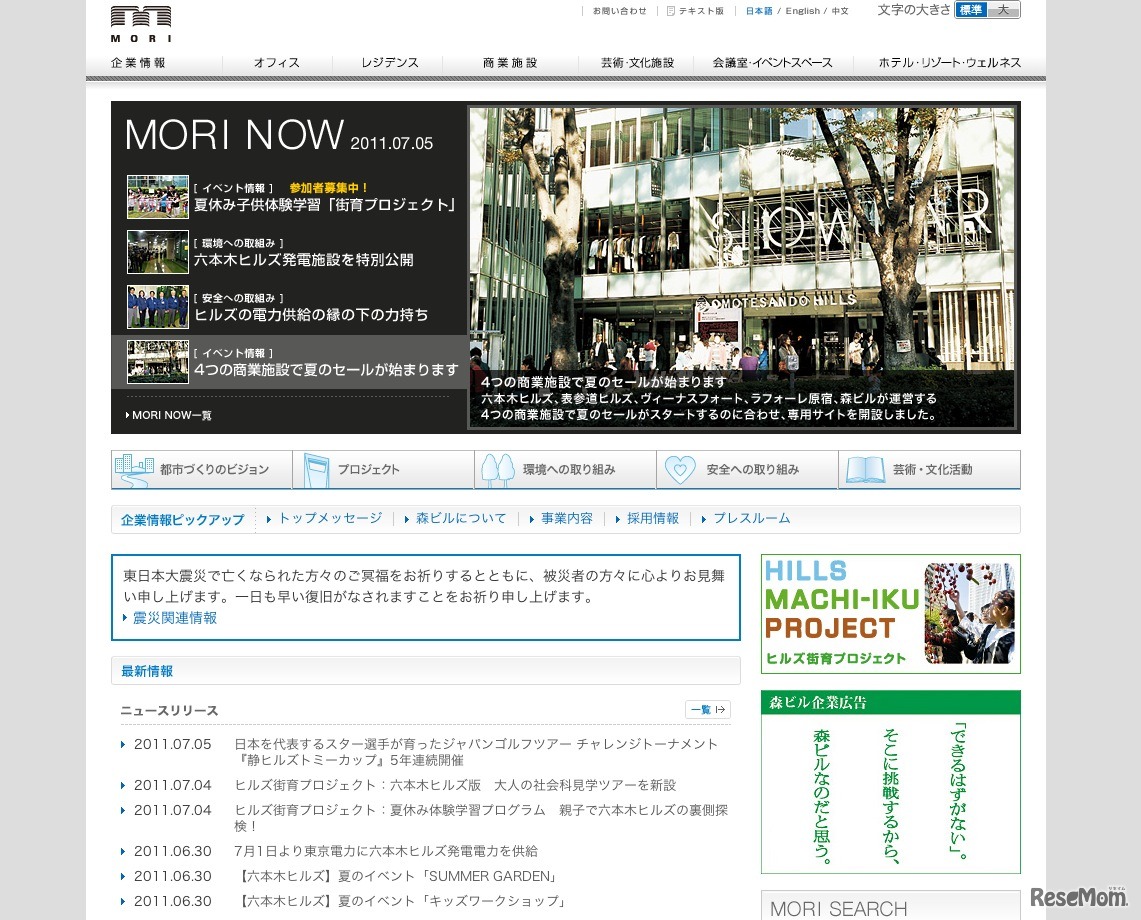Viewport: 1141px width, 920px height.
Task: Click the project document icon
Action: (x=315, y=470)
